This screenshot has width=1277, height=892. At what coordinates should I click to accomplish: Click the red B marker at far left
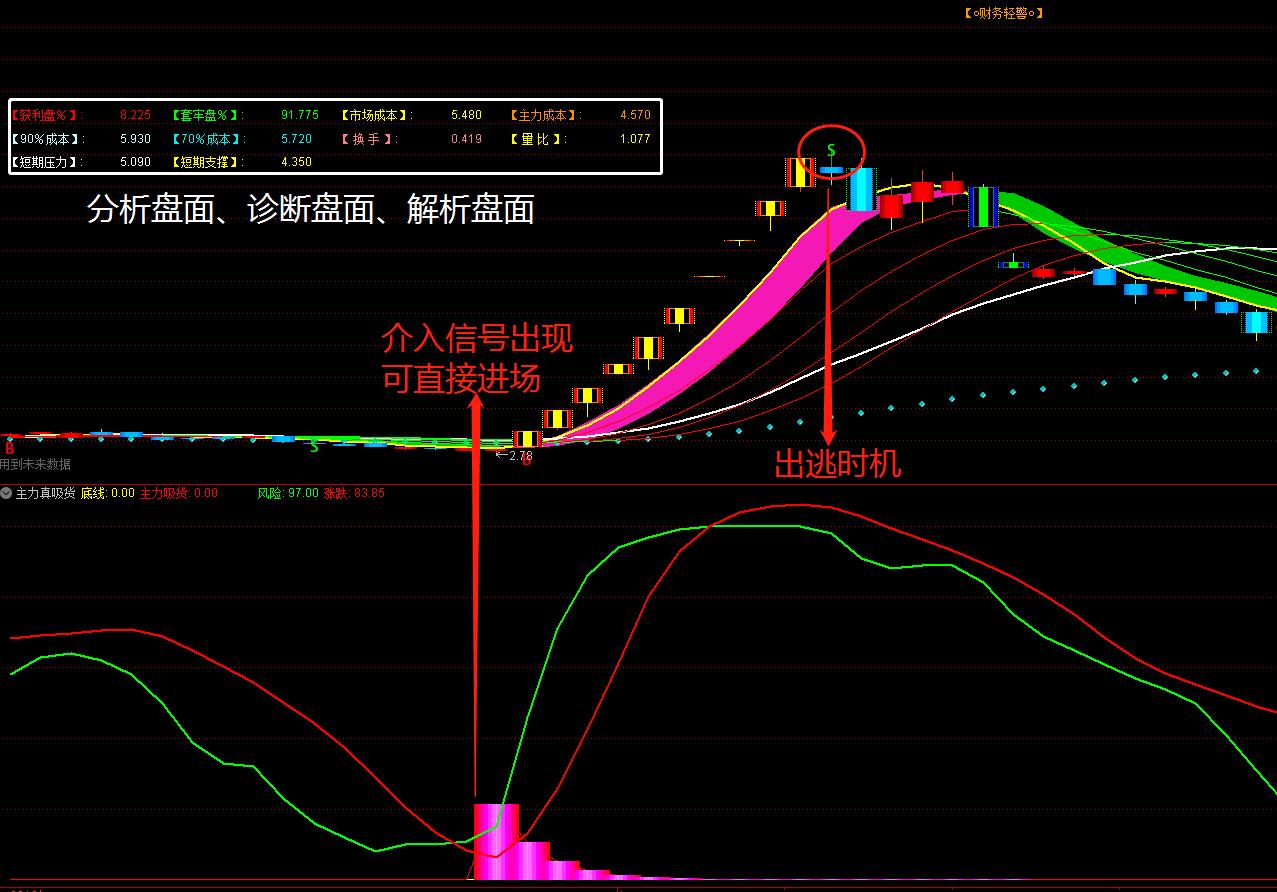(x=9, y=449)
